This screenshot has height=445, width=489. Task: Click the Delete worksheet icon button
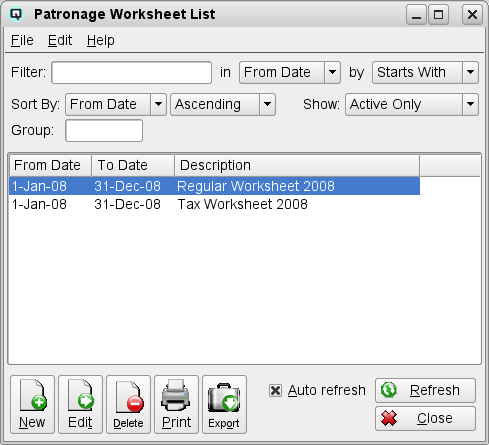128,404
